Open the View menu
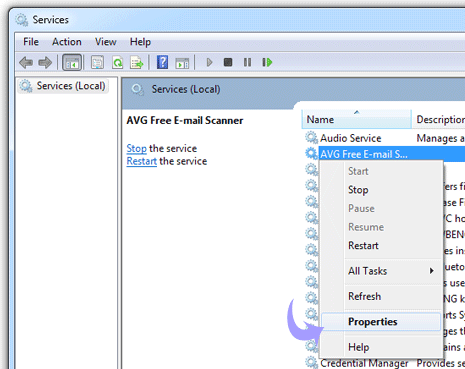The height and width of the screenshot is (369, 465). [x=106, y=42]
